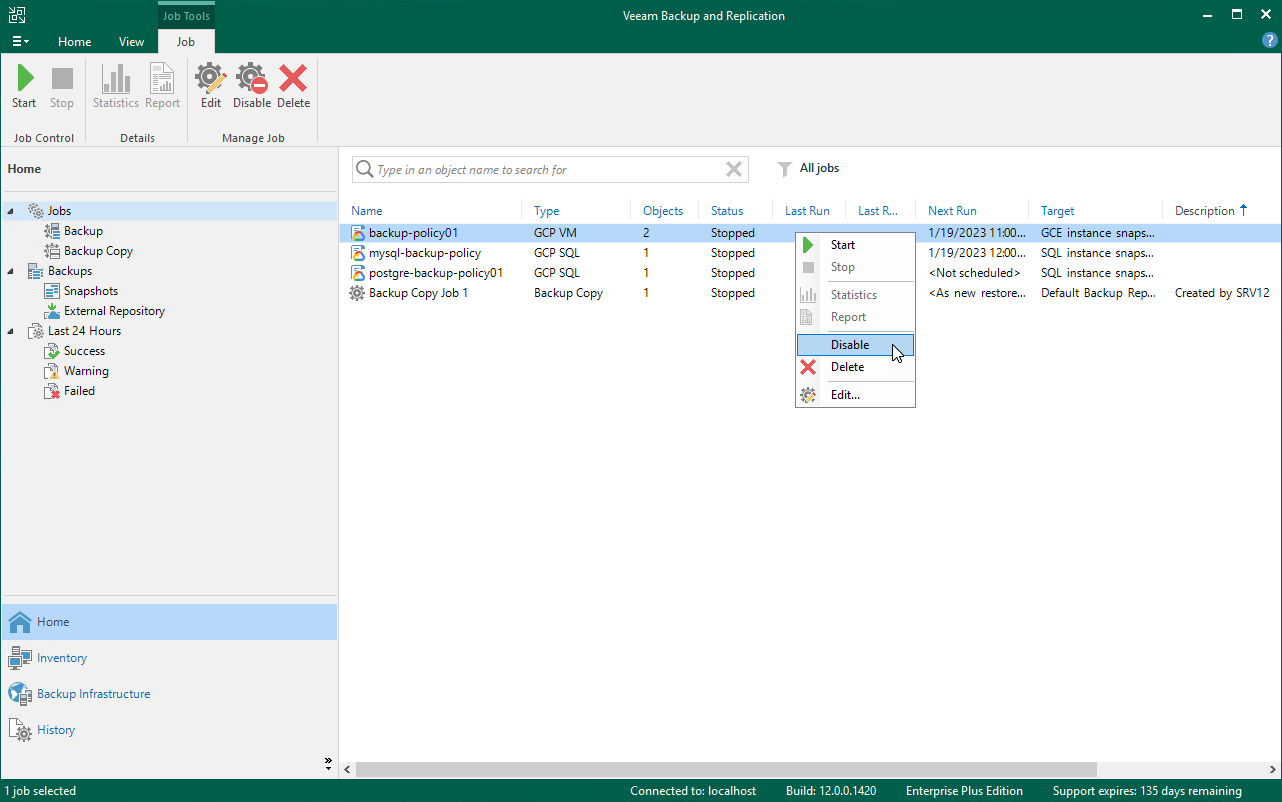The width and height of the screenshot is (1282, 802).
Task: Choose Edit... in the context menu
Action: tap(855, 395)
